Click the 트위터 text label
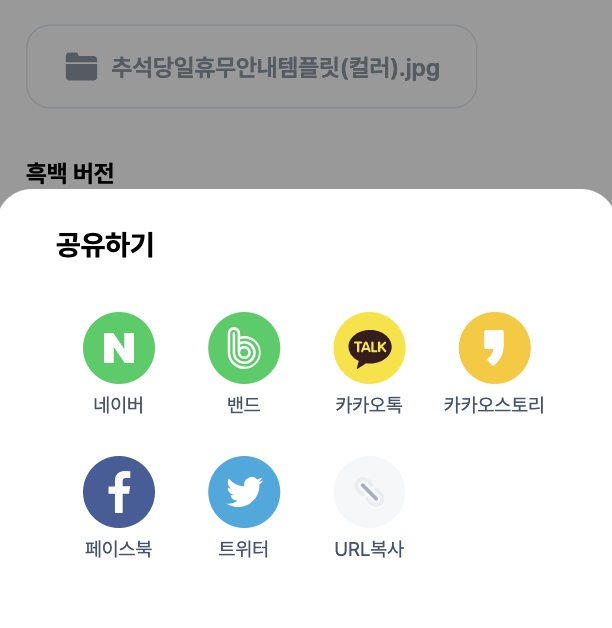 click(x=244, y=549)
